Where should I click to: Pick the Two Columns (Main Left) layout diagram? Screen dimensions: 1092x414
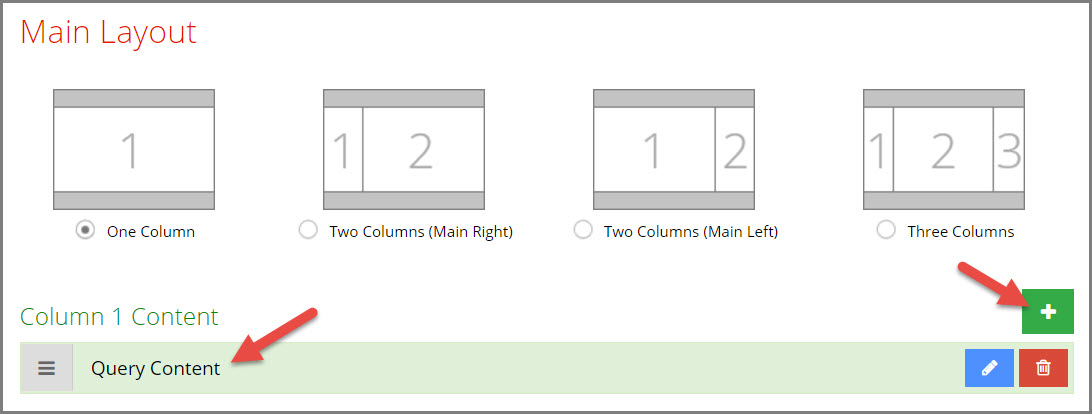673,149
